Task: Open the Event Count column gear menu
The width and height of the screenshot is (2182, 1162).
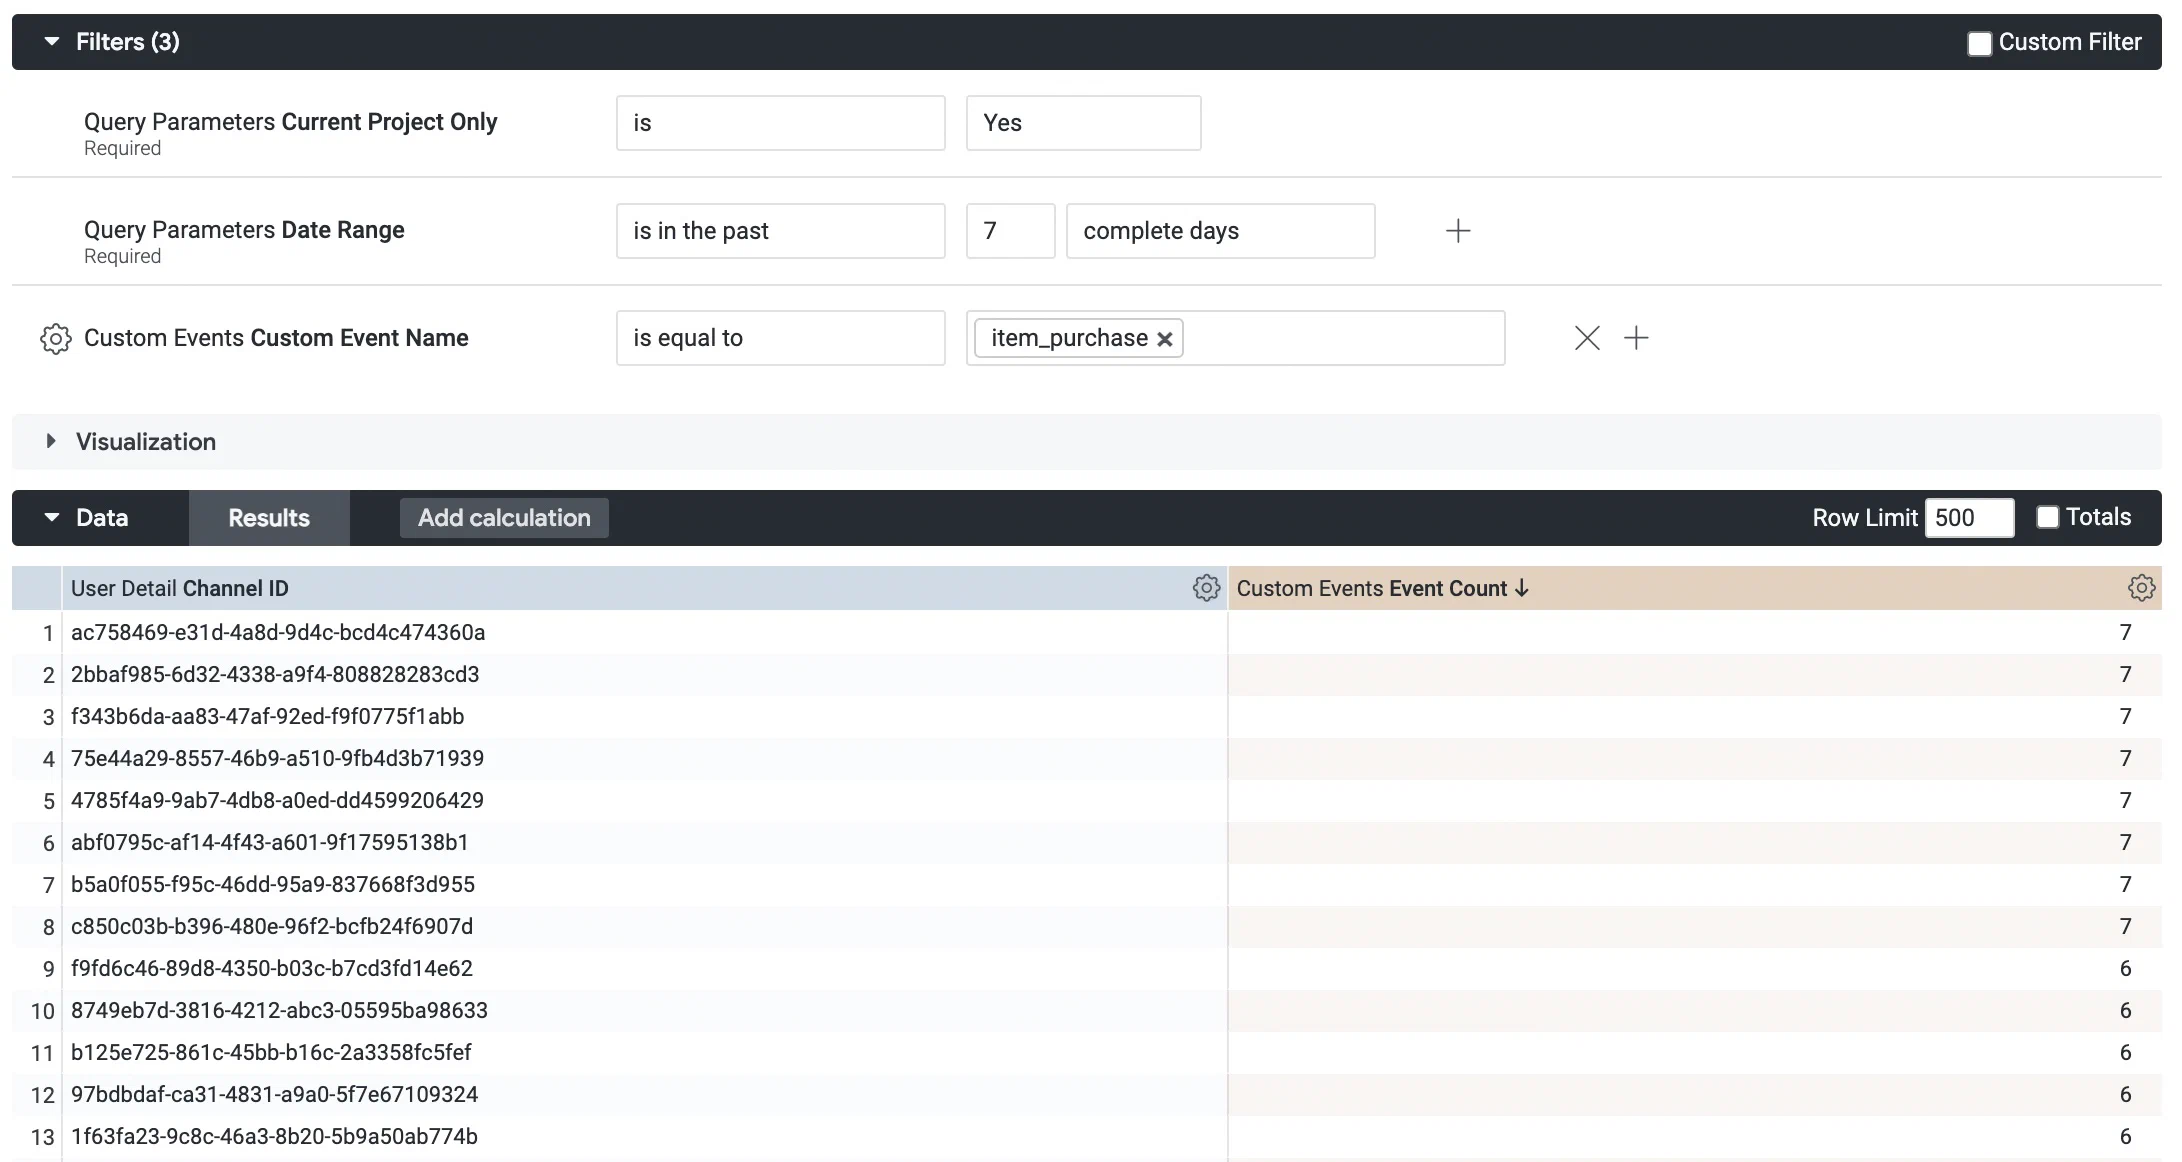Action: pos(2141,588)
